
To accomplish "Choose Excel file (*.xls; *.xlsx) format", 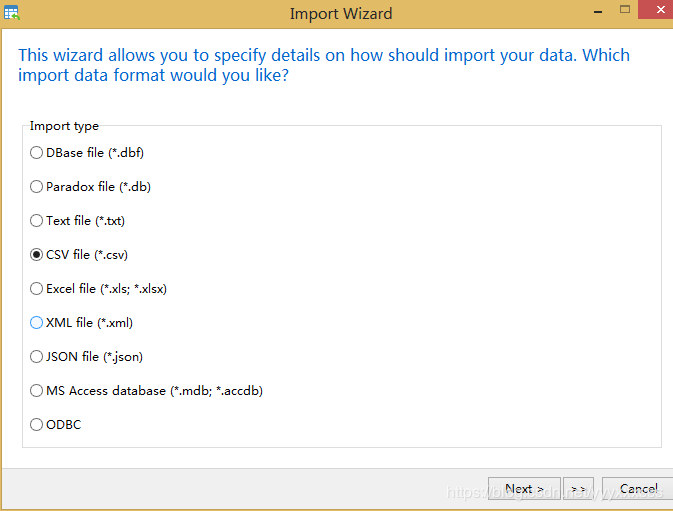I will (37, 289).
